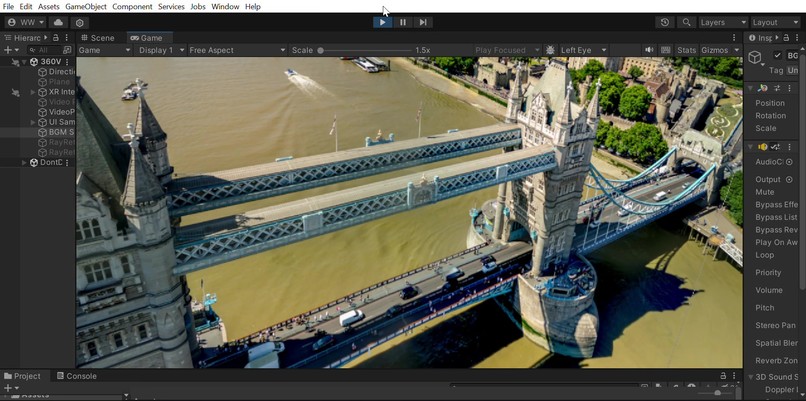Open the Window menu
Viewport: 806px width, 401px height.
(225, 7)
